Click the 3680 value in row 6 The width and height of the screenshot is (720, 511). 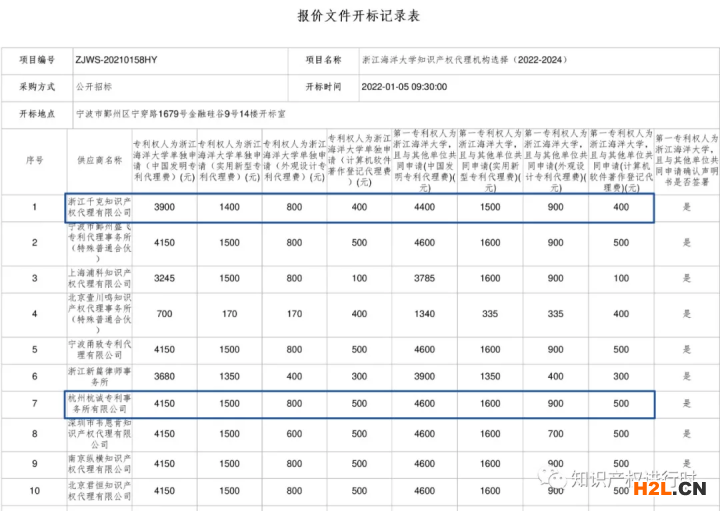(164, 376)
